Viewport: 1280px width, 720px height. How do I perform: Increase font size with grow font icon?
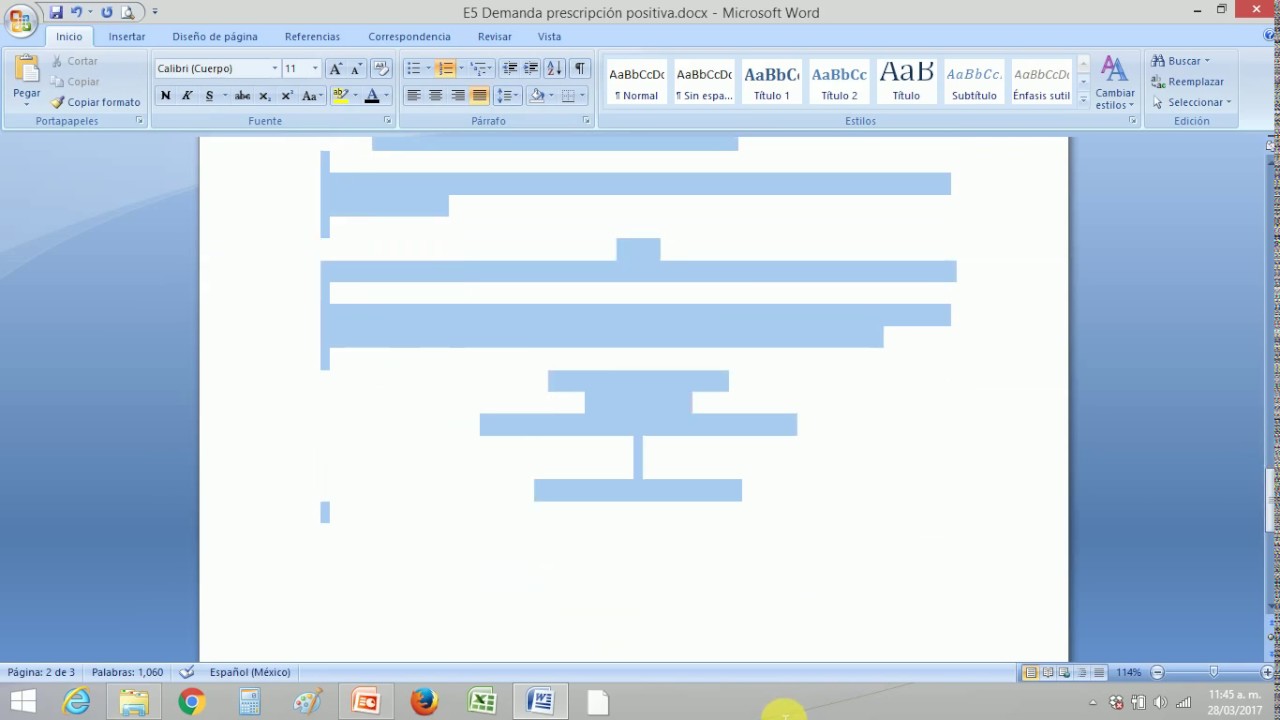click(x=336, y=68)
